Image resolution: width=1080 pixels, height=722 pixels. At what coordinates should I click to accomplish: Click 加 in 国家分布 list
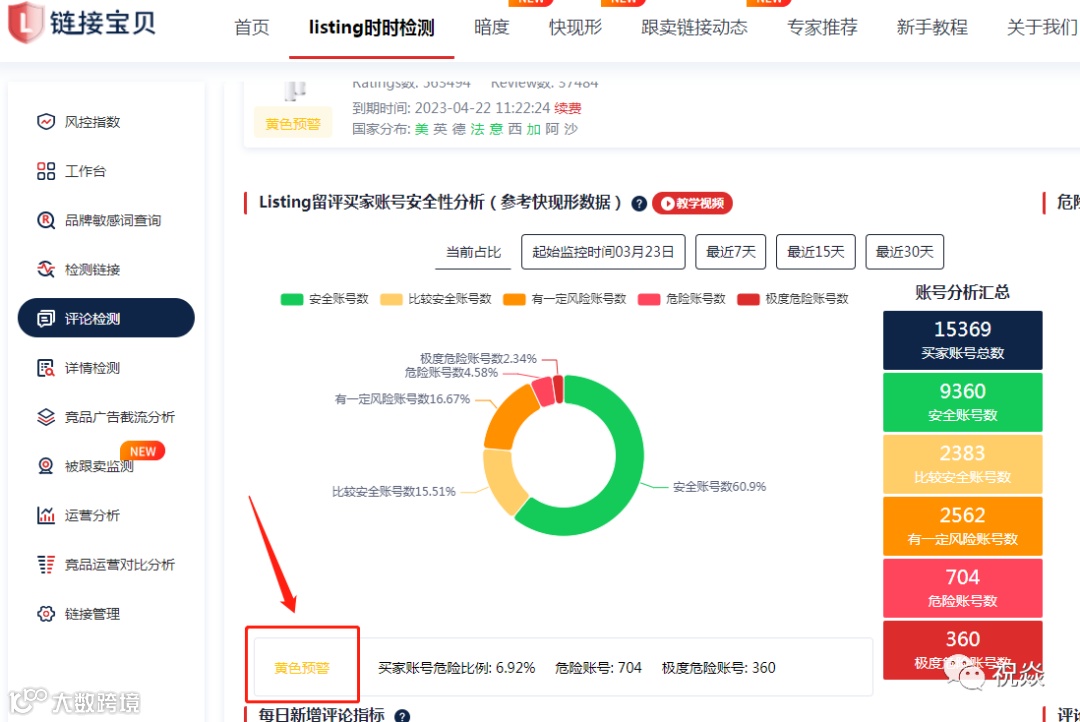(533, 130)
